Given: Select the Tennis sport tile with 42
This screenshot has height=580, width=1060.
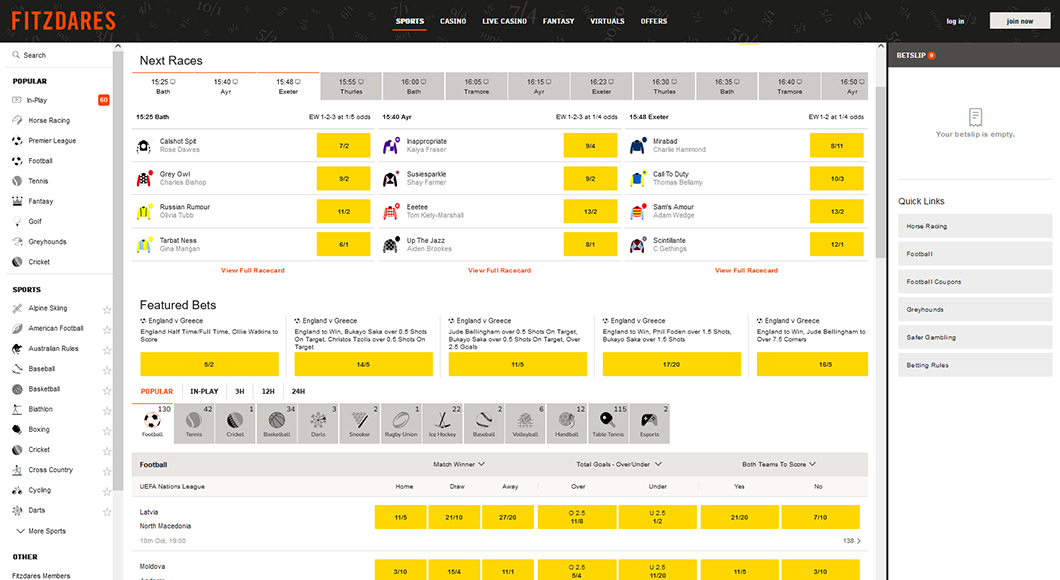Looking at the screenshot, I should click(x=194, y=423).
